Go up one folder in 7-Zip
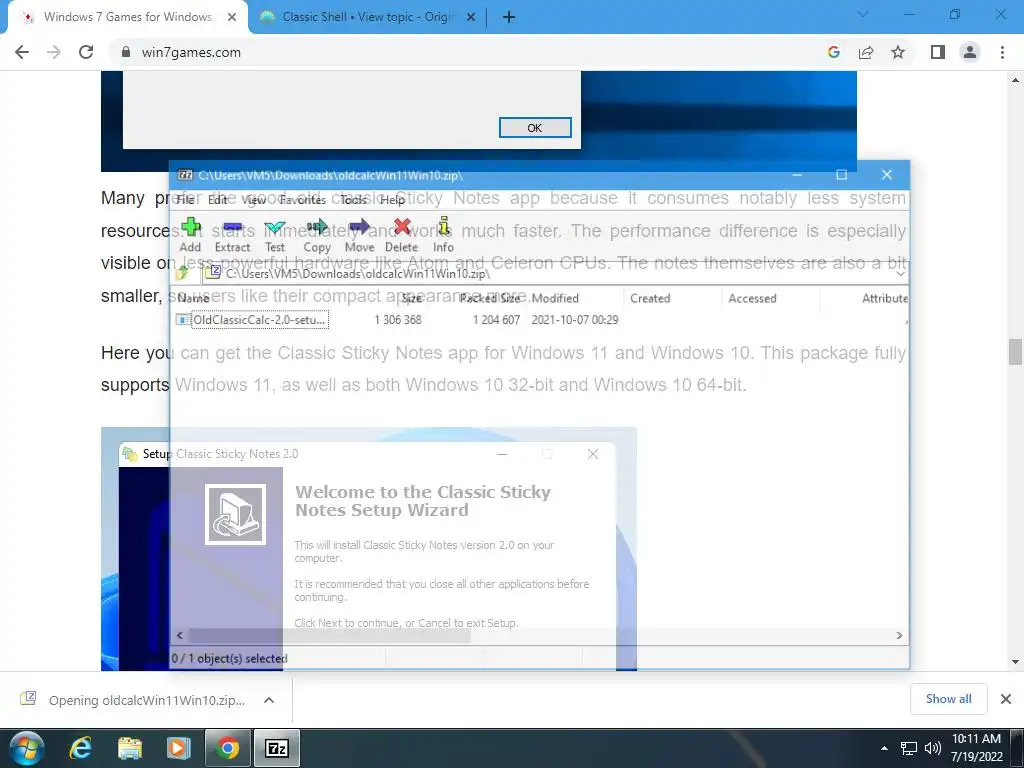Screen dimensions: 1024x768 183,273
